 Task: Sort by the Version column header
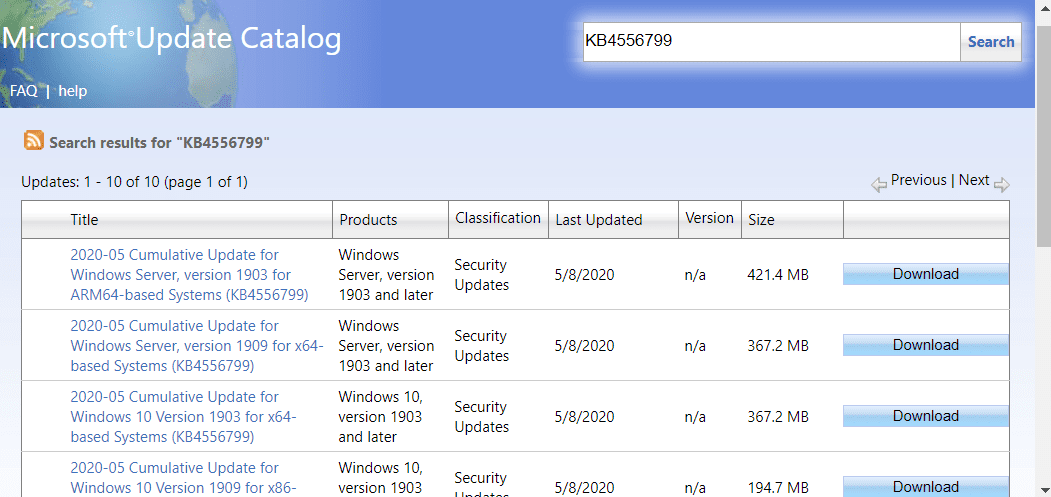(x=709, y=218)
